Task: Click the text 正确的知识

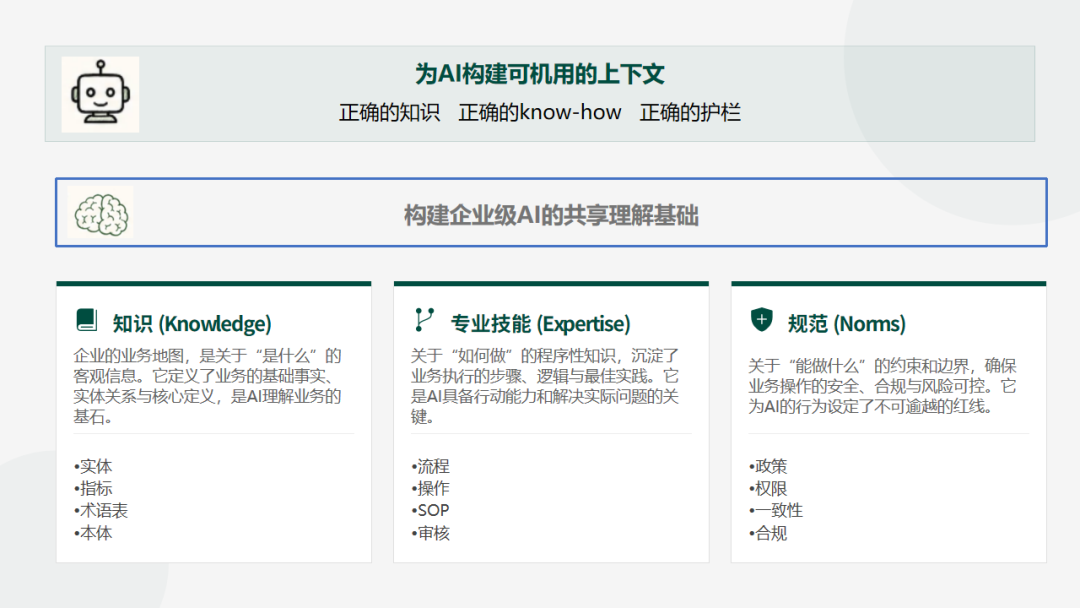Action: pyautogui.click(x=389, y=112)
